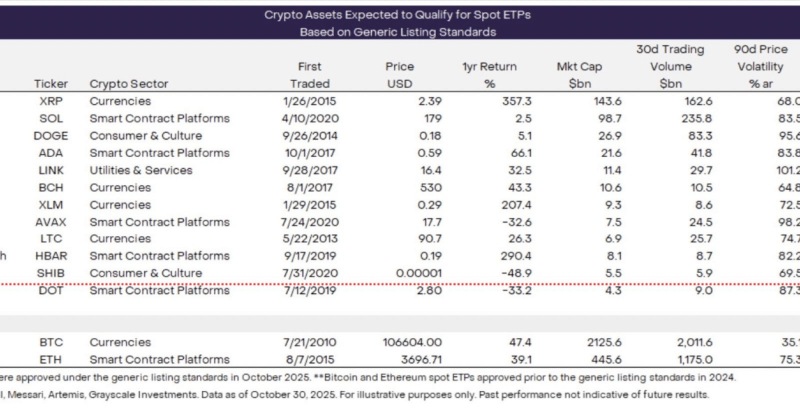The image size is (800, 412).
Task: Click AVAX first traded date 7/24/2020
Action: pos(307,222)
